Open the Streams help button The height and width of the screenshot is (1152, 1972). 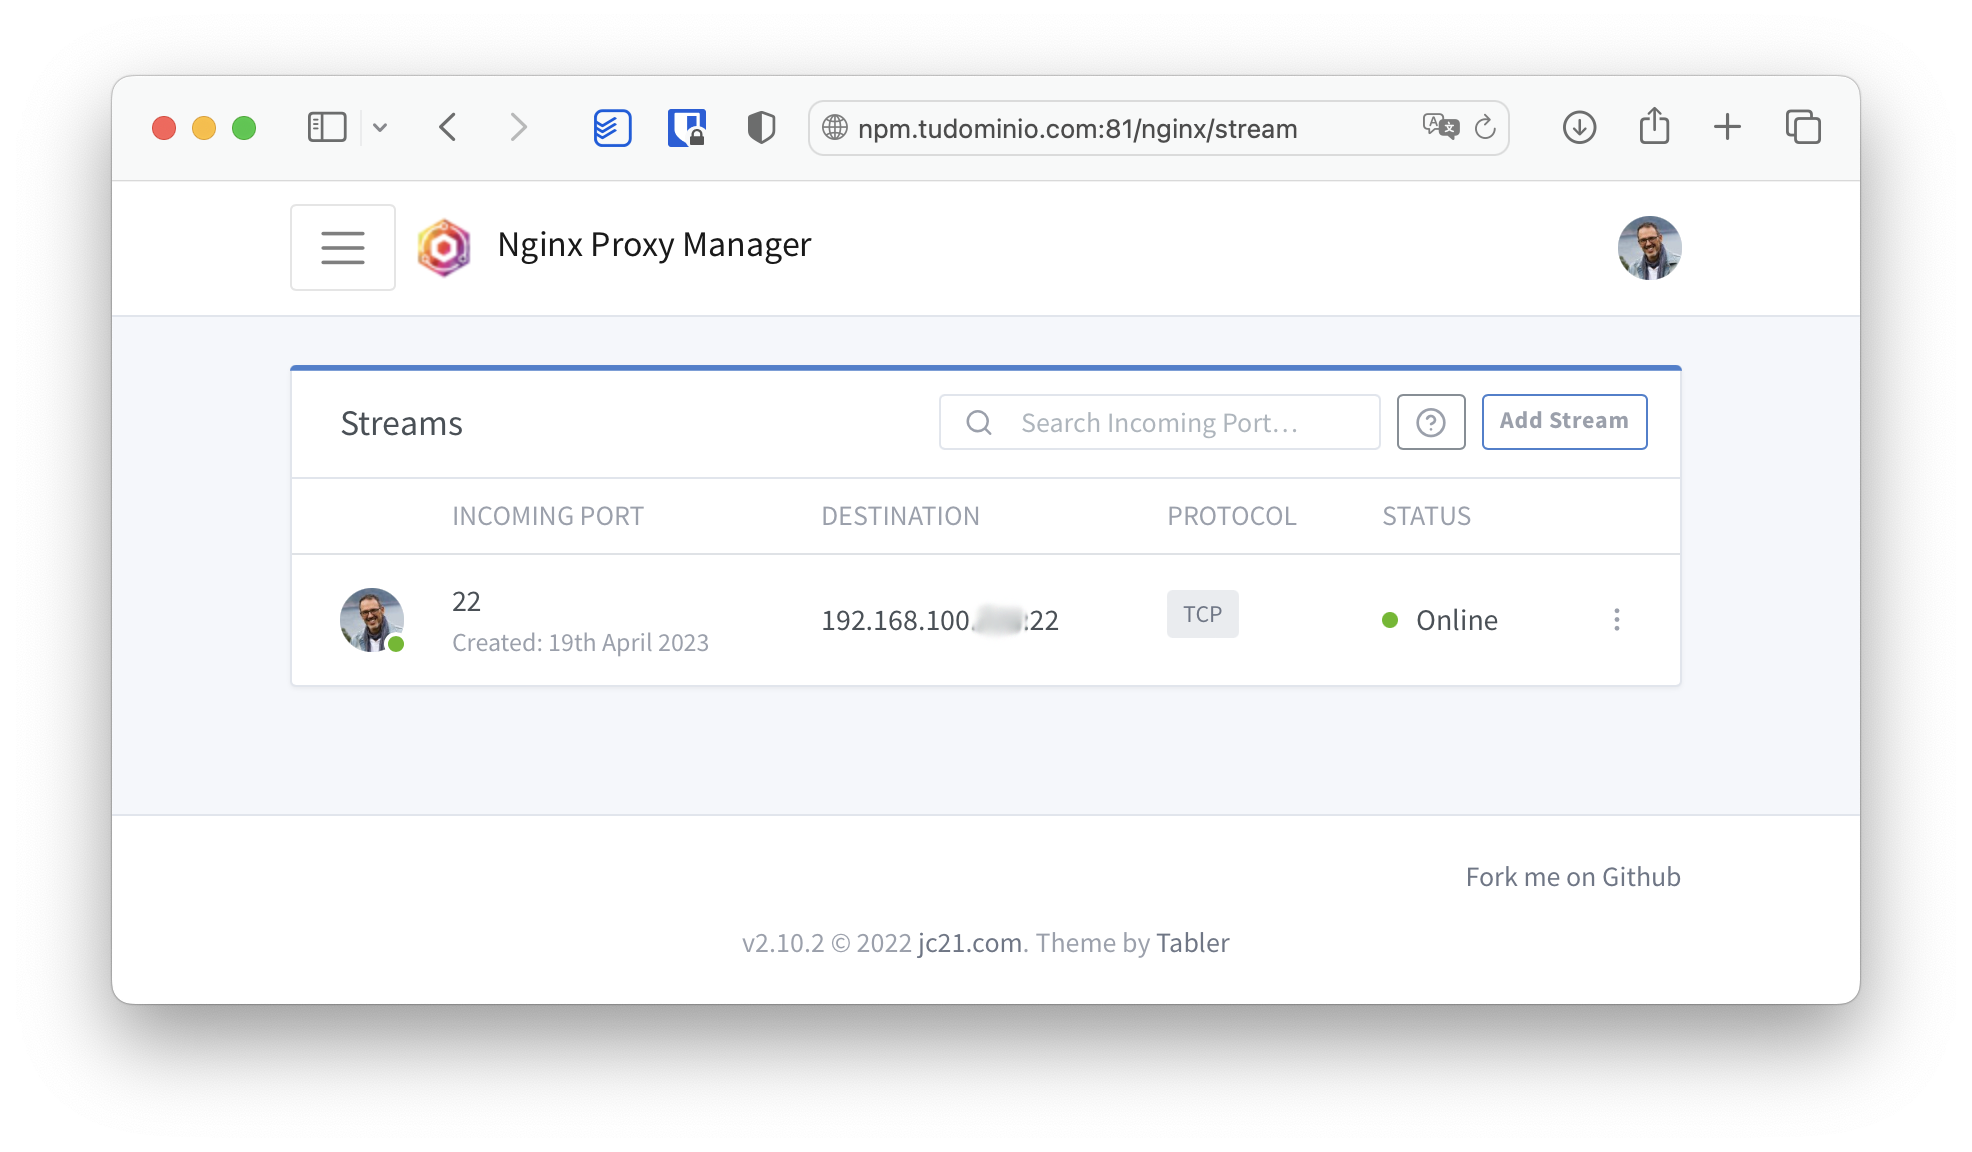1431,422
